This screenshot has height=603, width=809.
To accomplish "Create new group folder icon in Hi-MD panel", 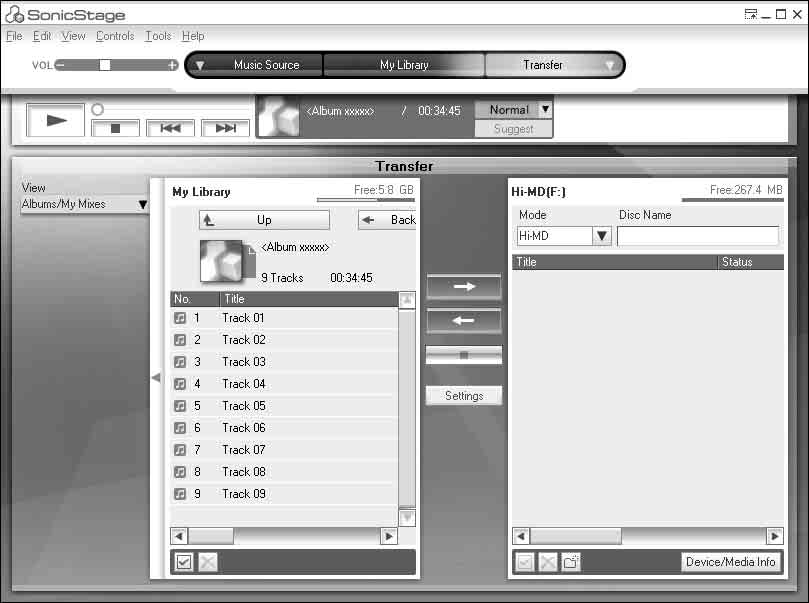I will (571, 562).
